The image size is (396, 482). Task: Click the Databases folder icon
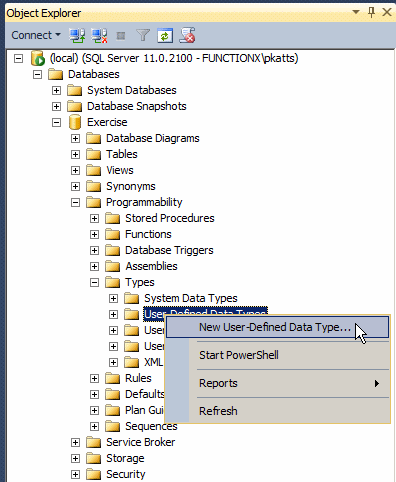pos(55,74)
